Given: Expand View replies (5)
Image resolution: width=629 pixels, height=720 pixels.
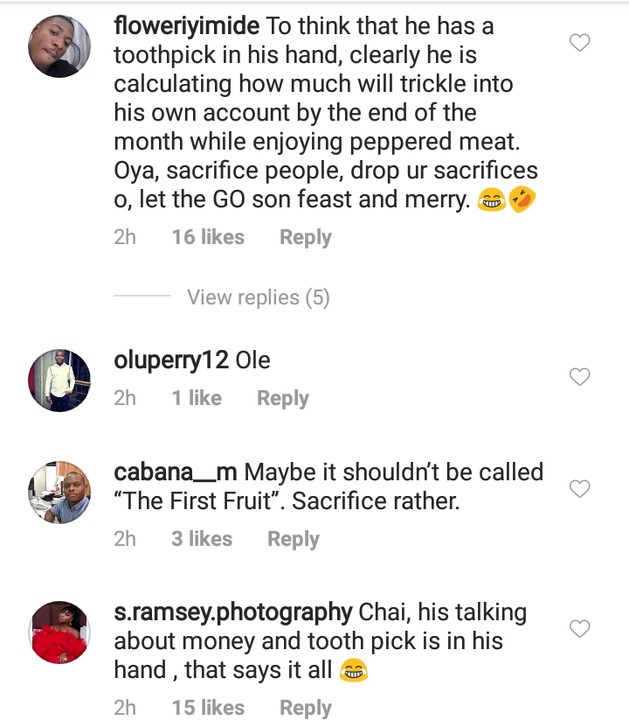Looking at the screenshot, I should click(x=258, y=297).
